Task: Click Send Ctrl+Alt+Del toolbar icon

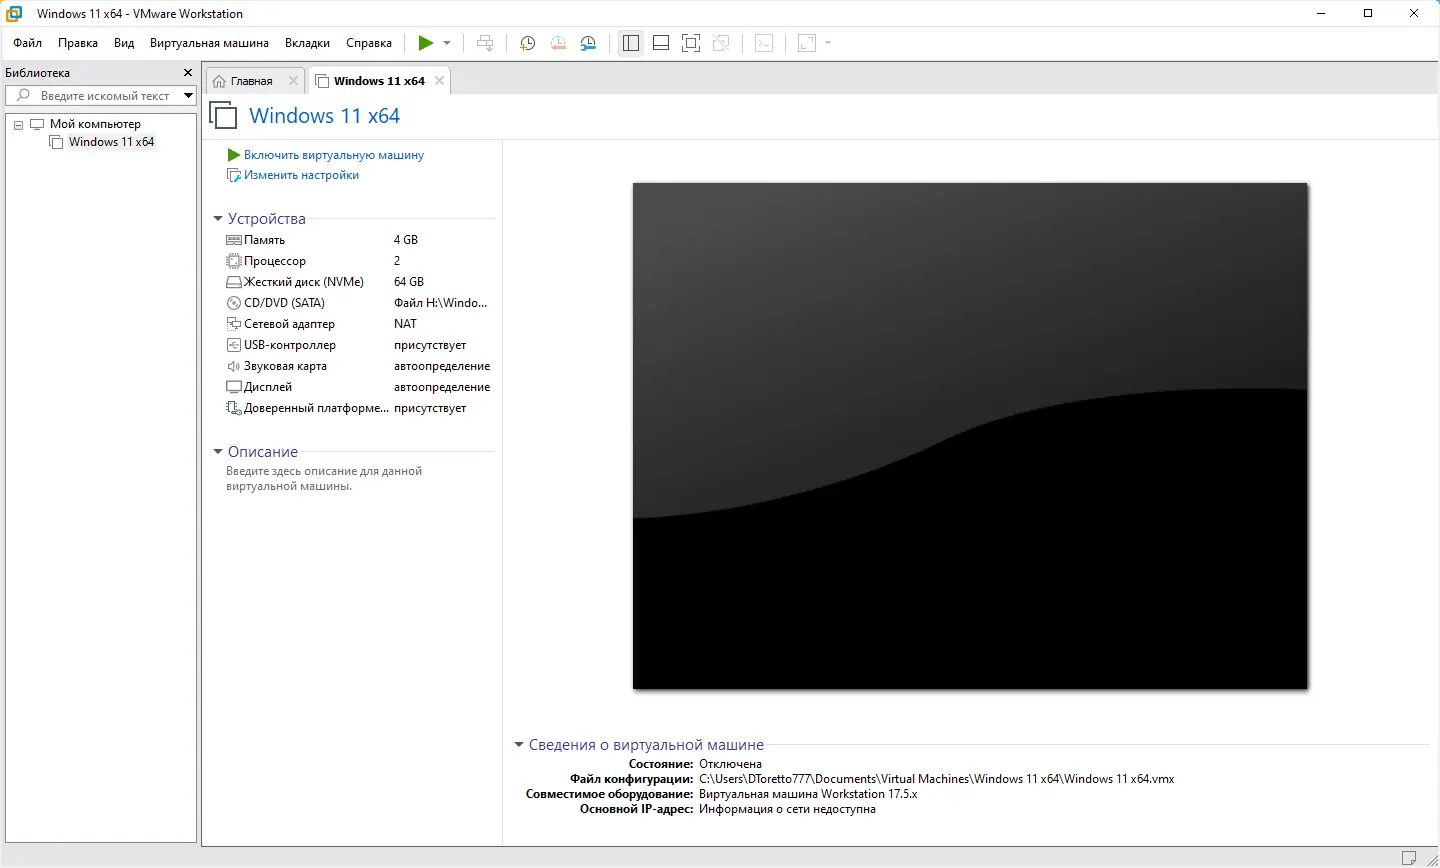Action: (x=485, y=43)
